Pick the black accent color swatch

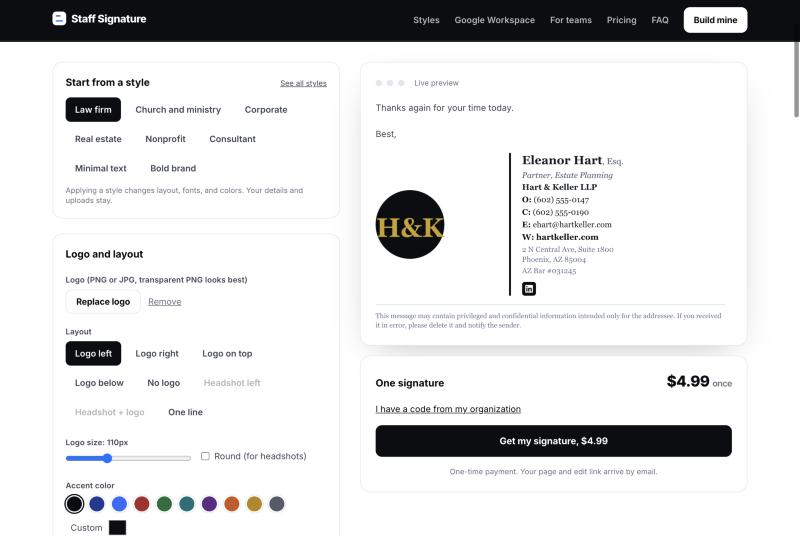tap(74, 504)
